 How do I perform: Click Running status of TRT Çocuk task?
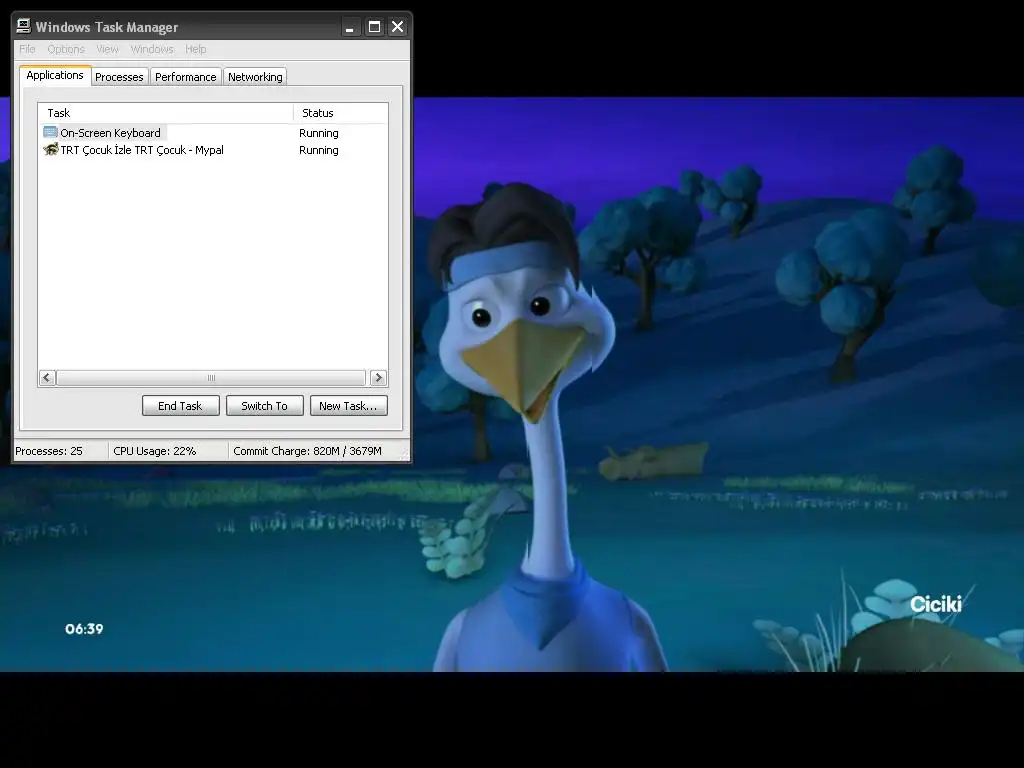(319, 150)
